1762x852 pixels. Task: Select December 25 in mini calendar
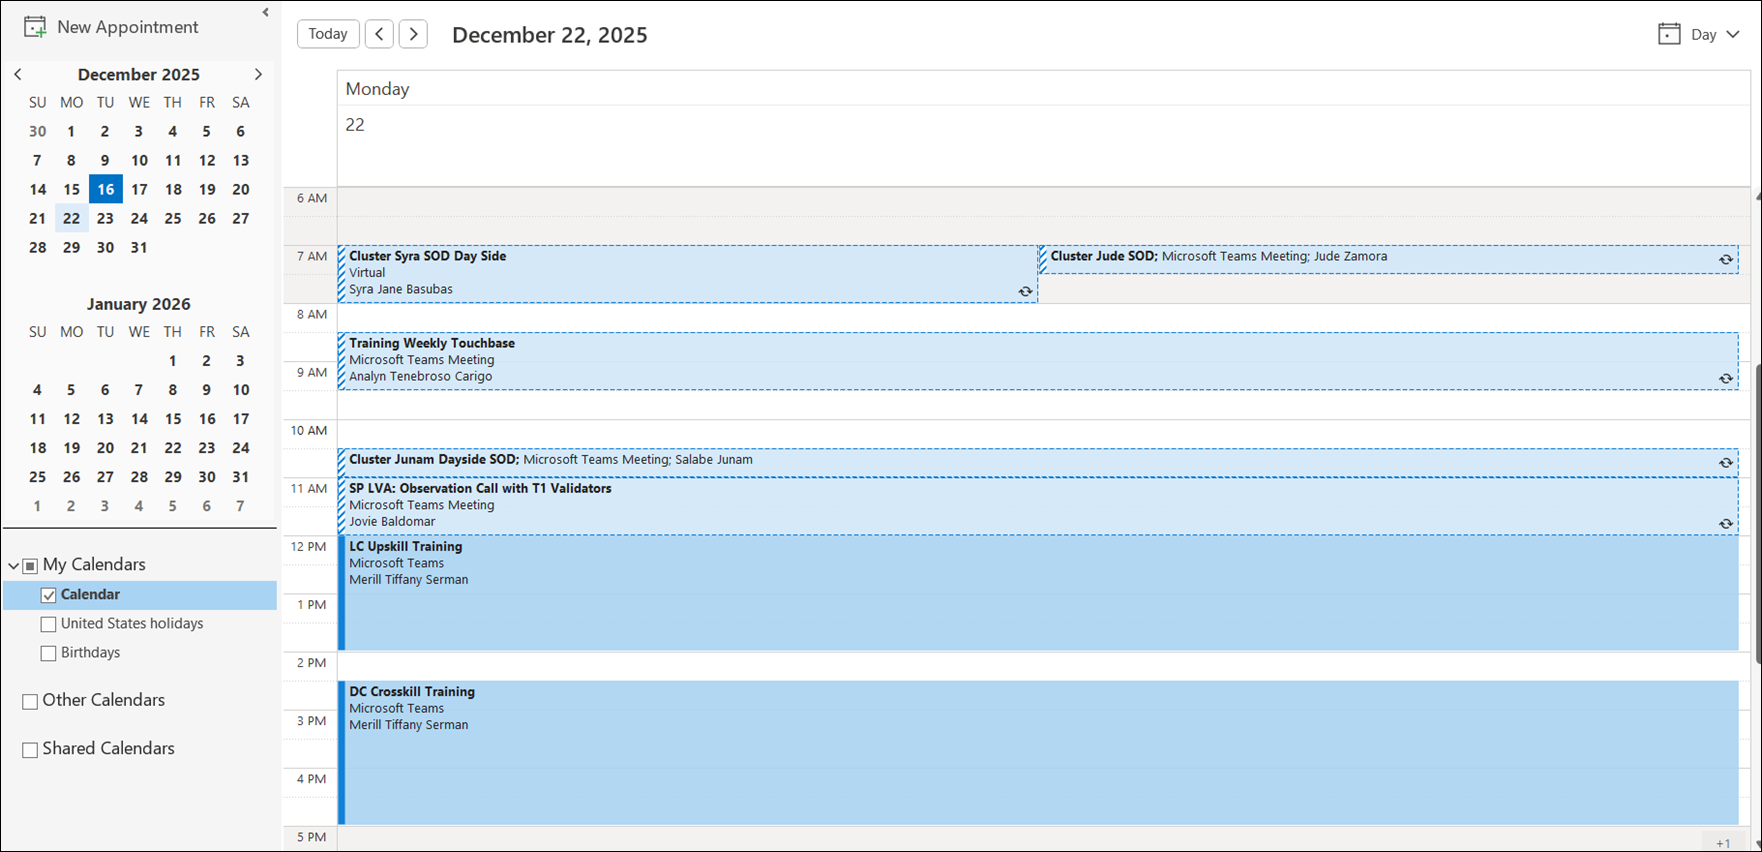173,218
